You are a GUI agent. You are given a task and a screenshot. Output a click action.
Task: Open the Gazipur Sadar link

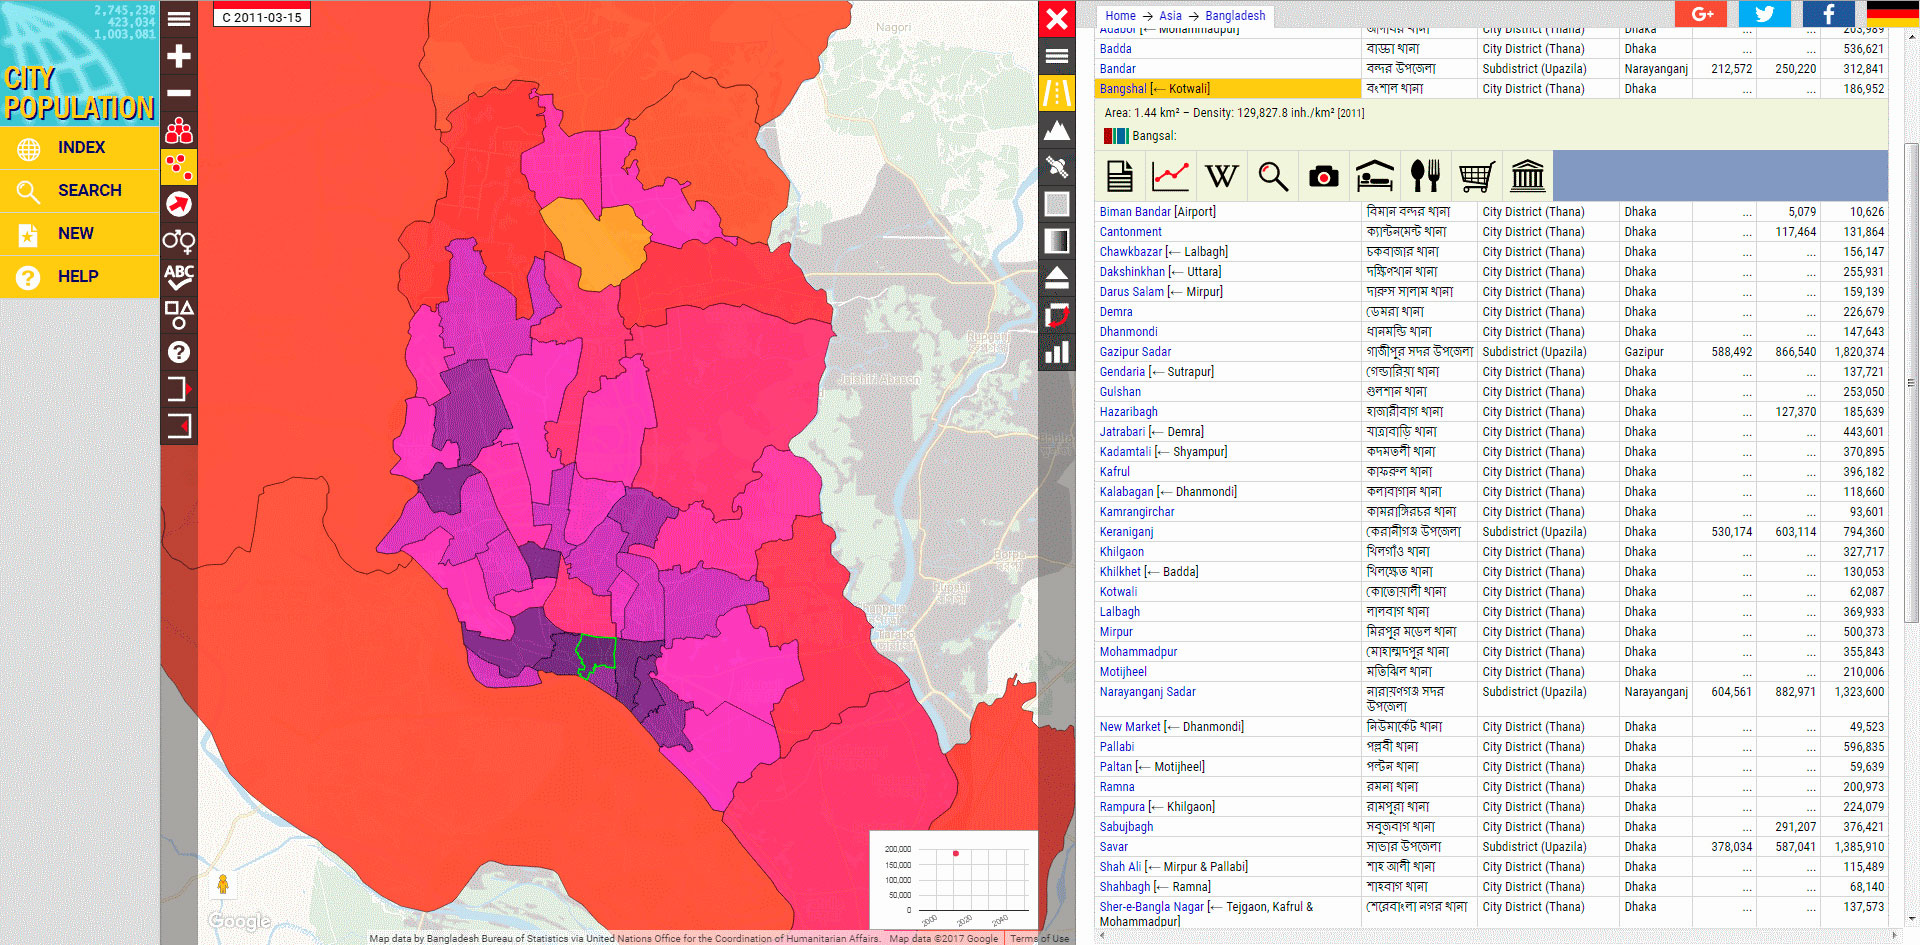[1135, 352]
